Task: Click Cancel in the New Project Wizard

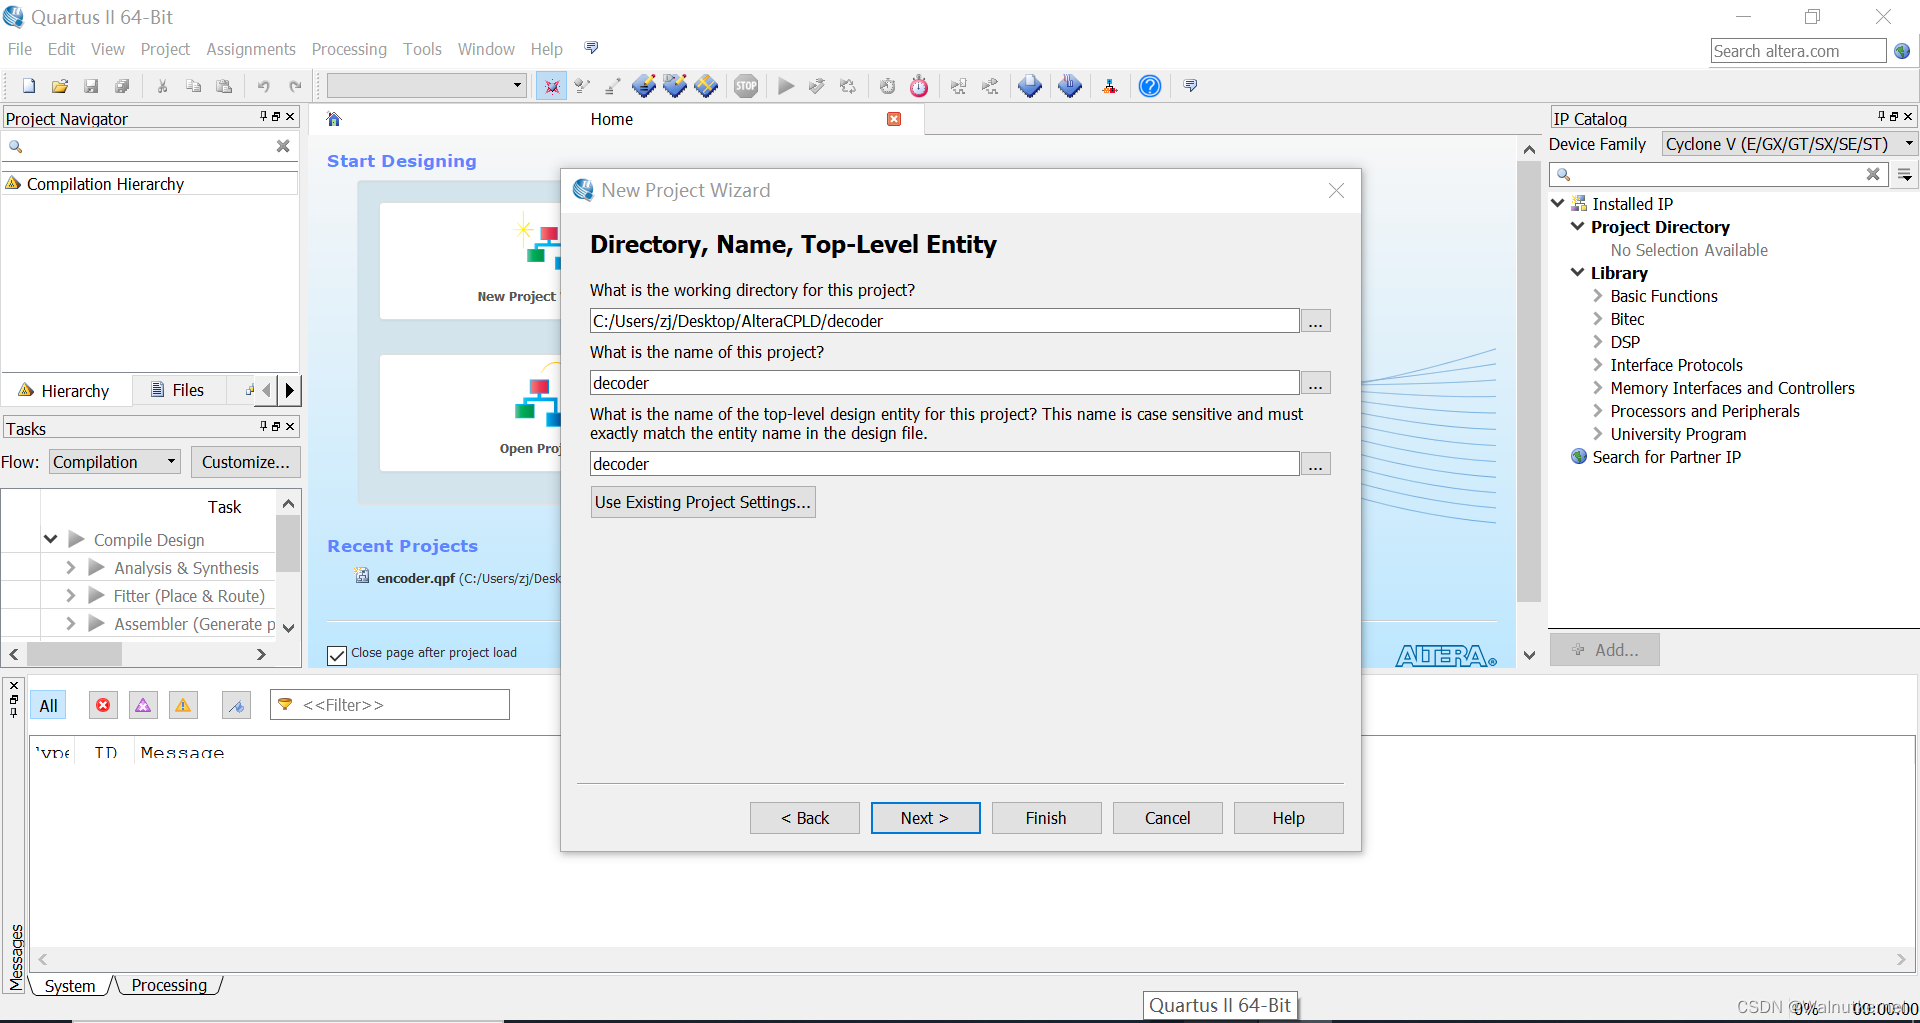Action: coord(1167,818)
